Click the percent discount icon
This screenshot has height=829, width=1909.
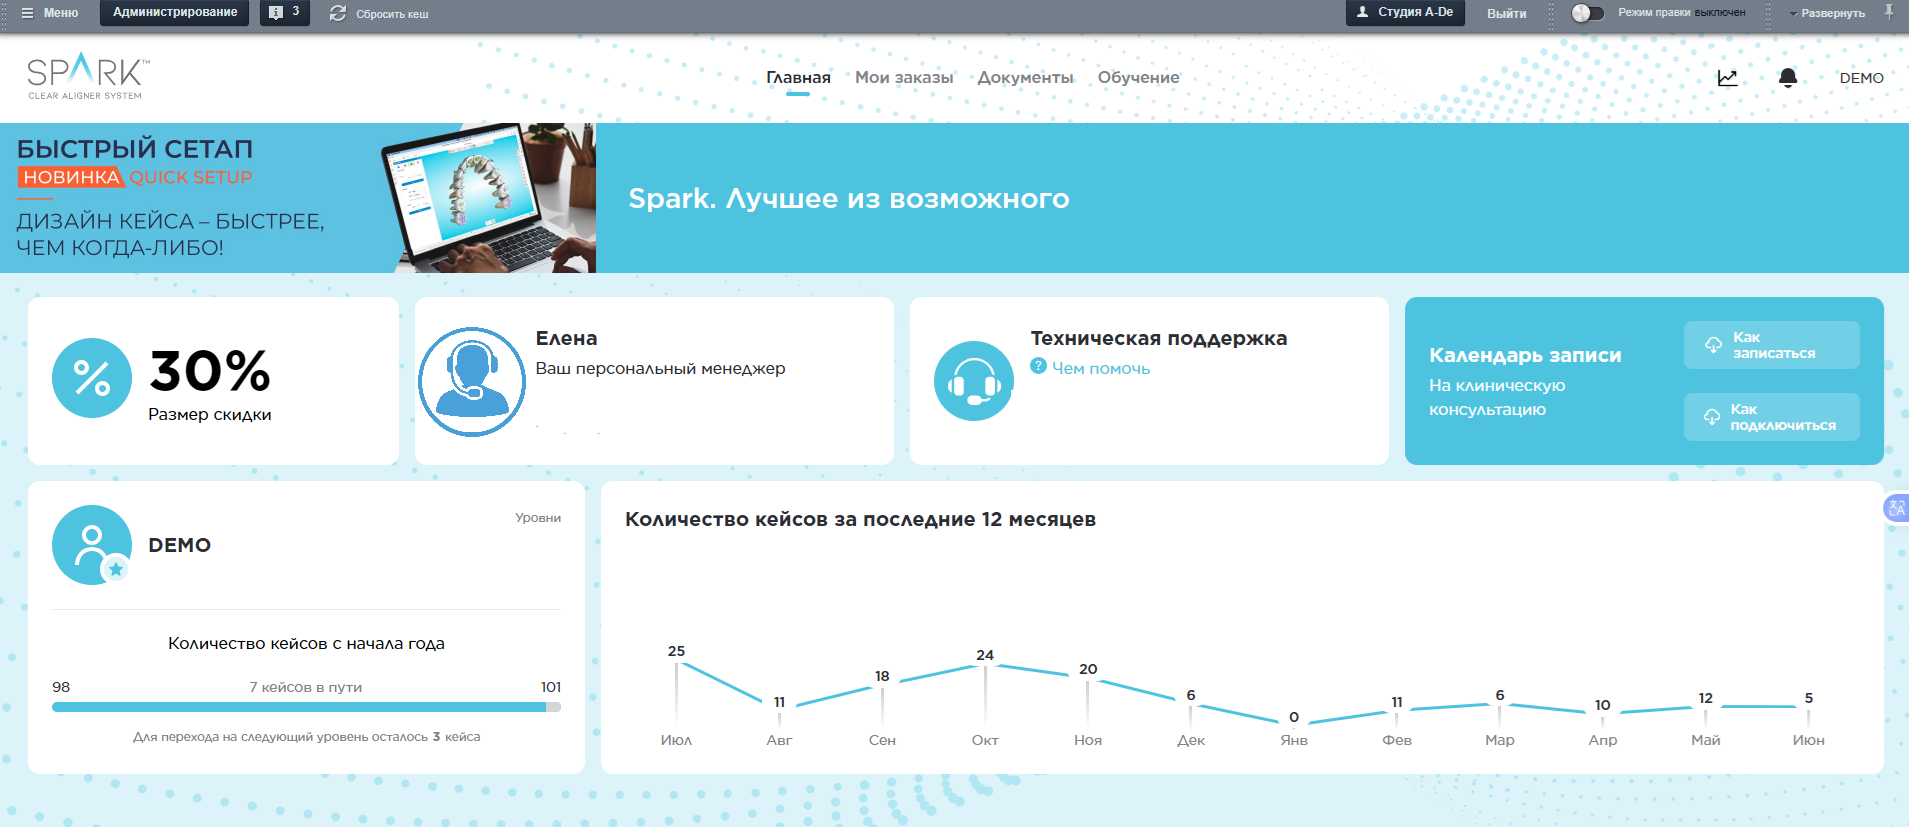tap(92, 378)
